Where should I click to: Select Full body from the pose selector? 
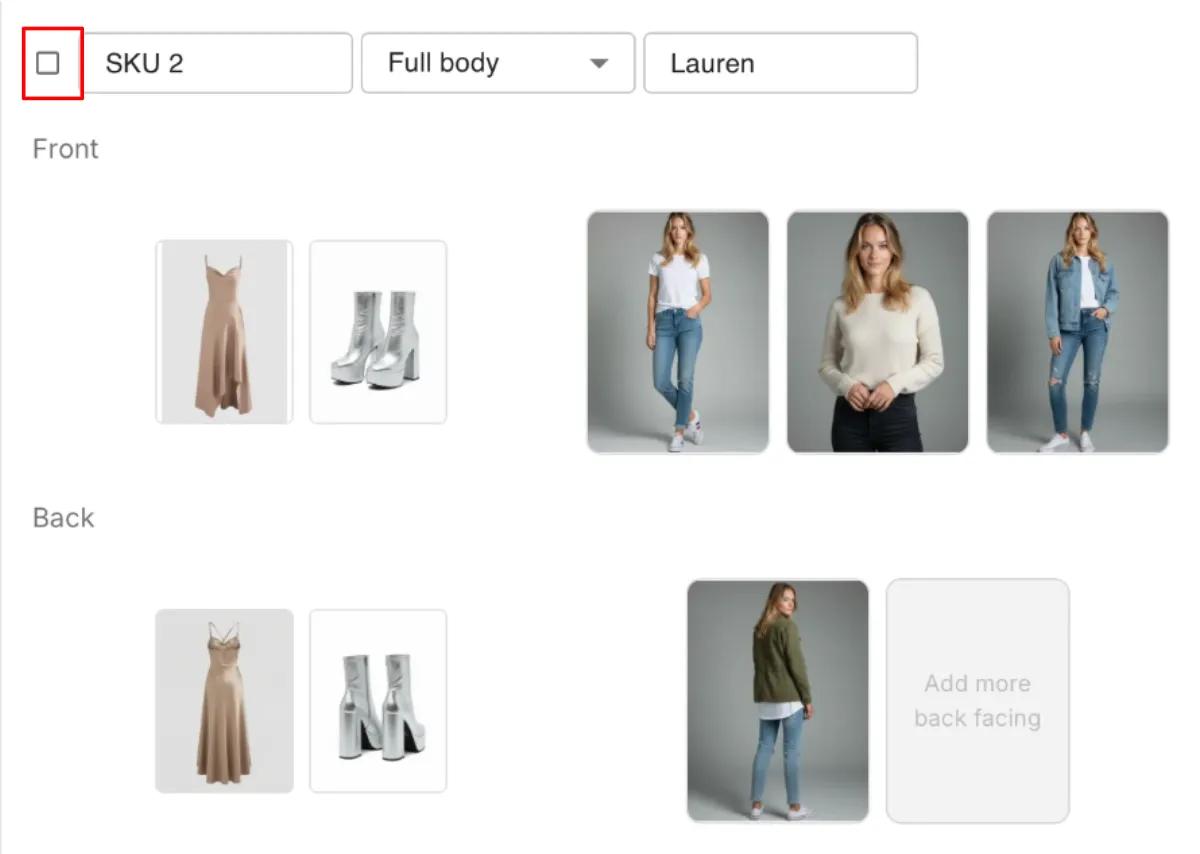click(497, 63)
